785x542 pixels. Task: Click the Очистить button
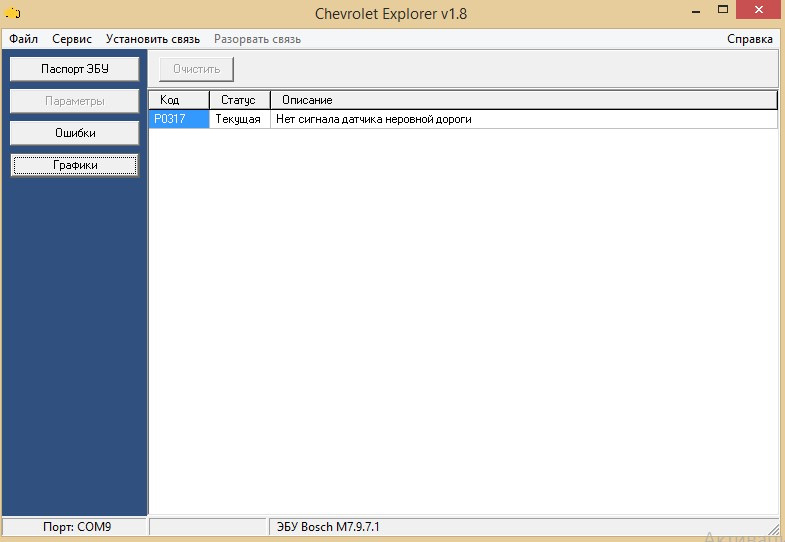[196, 69]
